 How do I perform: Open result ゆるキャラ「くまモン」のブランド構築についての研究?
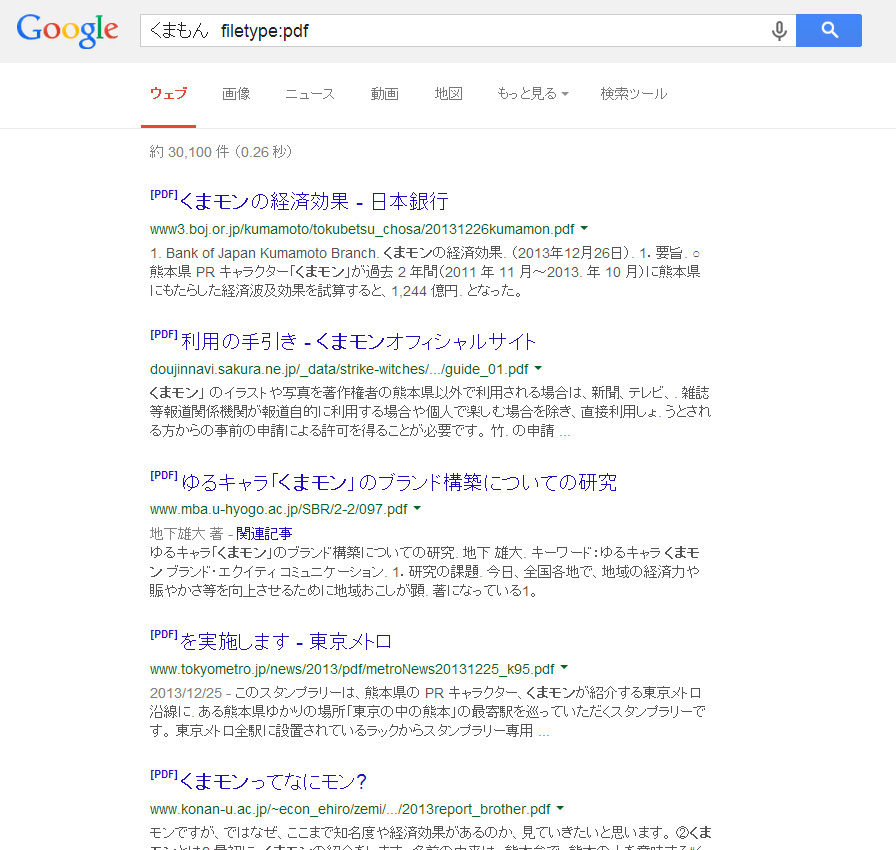pos(399,482)
